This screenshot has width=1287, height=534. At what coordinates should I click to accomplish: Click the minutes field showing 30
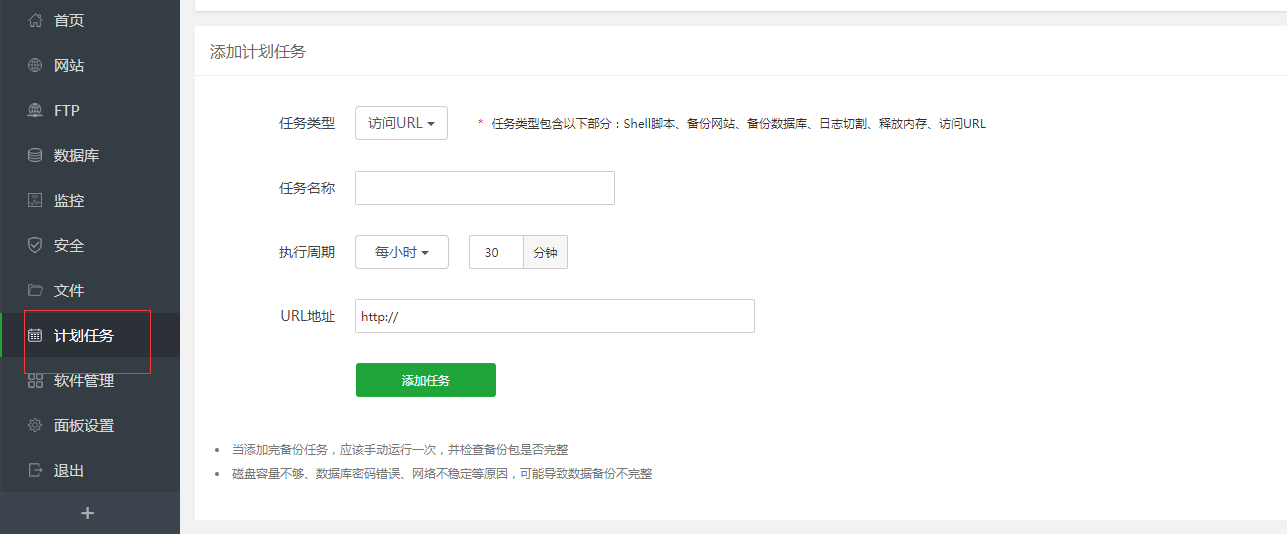coord(496,252)
